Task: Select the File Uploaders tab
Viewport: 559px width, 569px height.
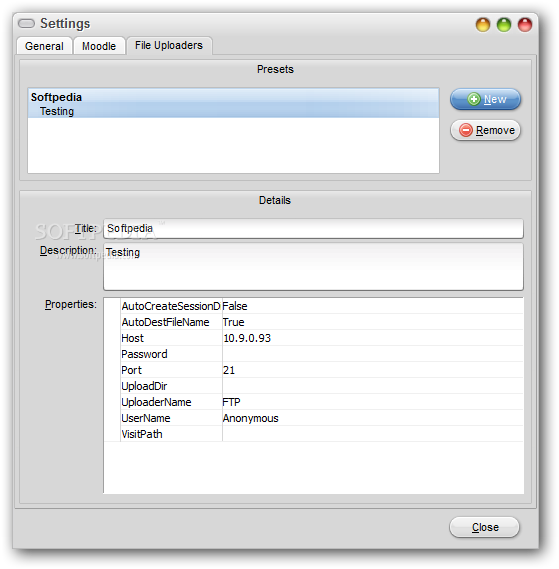Action: click(x=169, y=45)
